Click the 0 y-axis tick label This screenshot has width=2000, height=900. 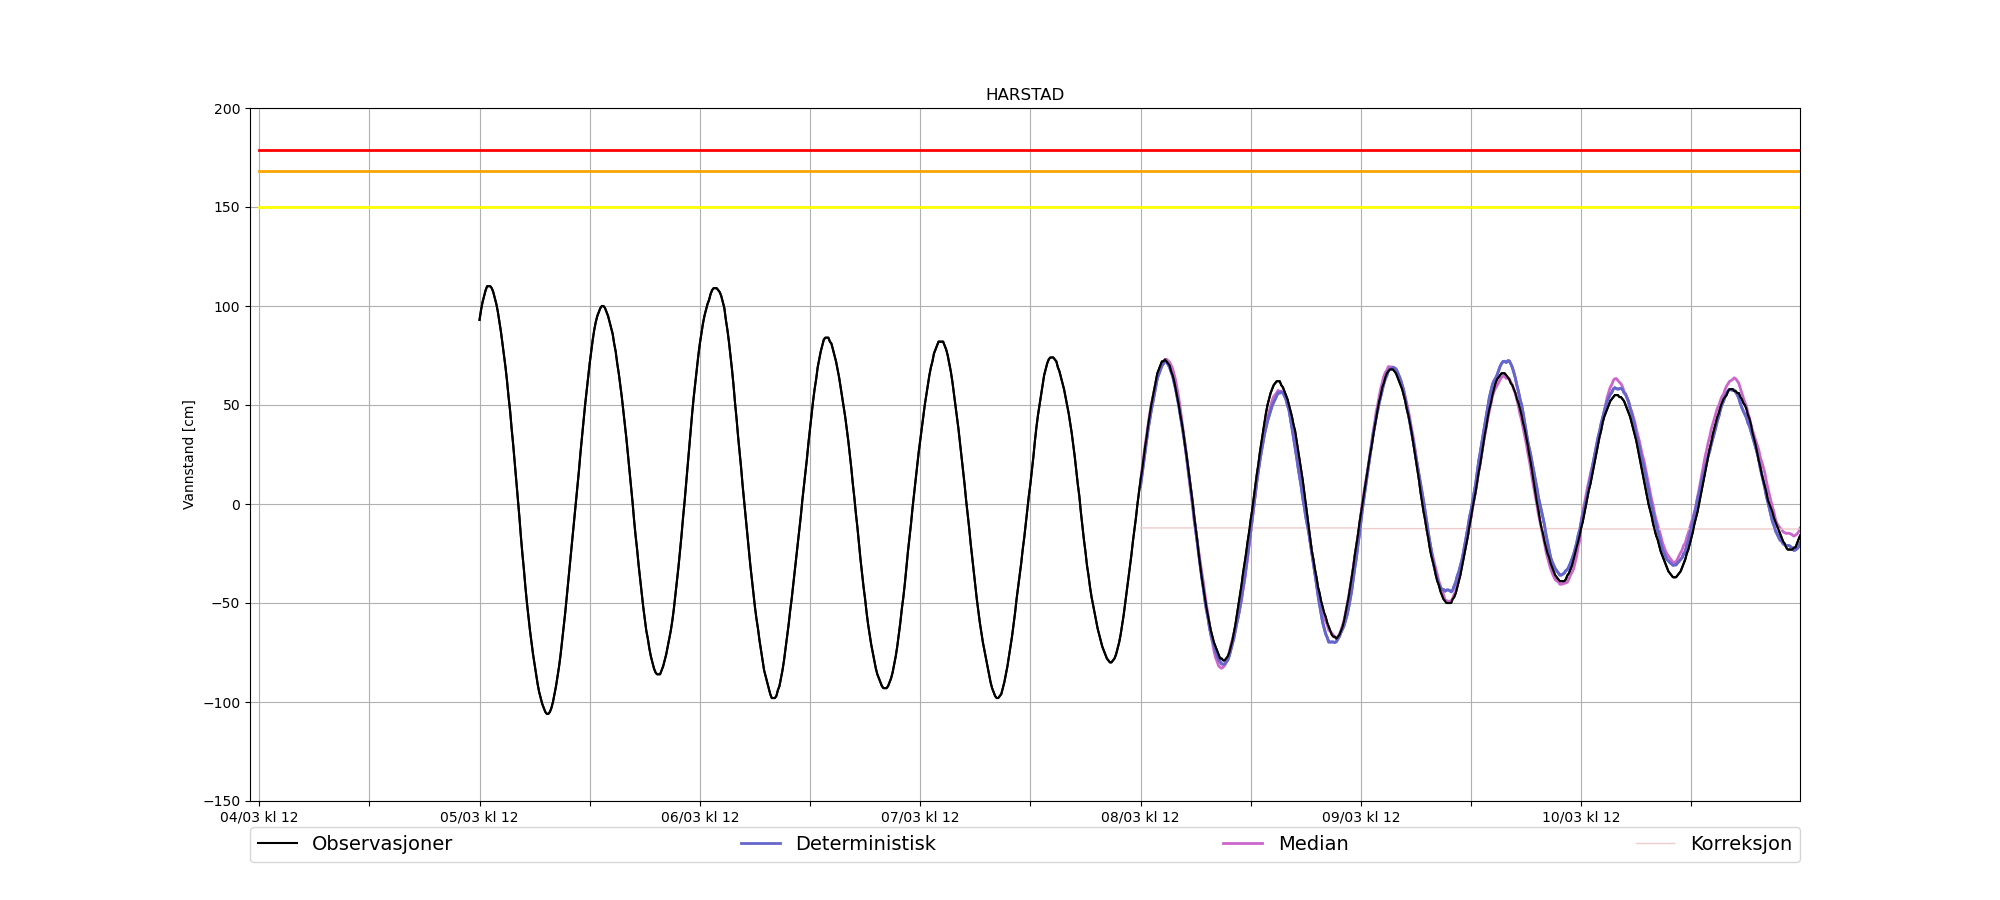[236, 505]
